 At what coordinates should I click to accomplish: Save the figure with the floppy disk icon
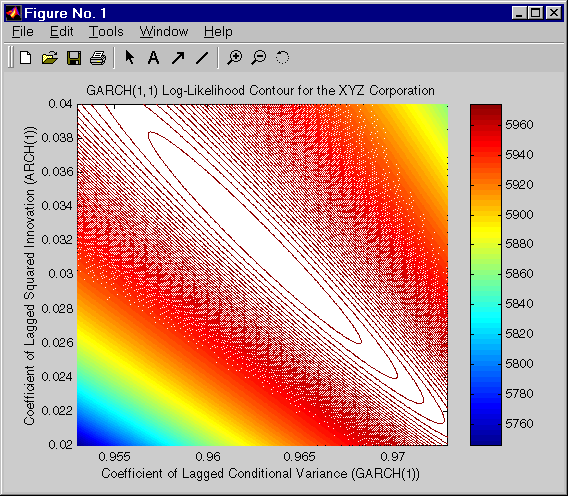[x=74, y=58]
